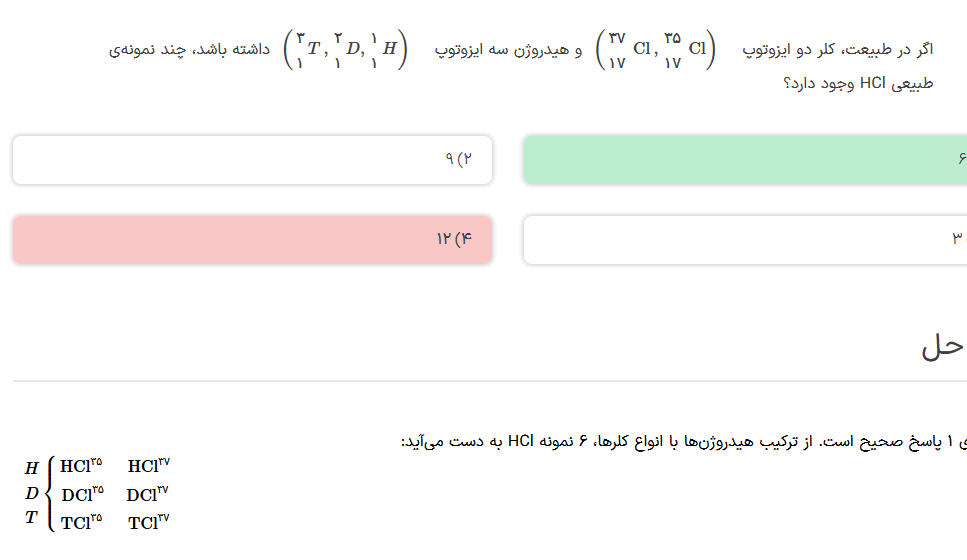Select the white answer option 3

pyautogui.click(x=744, y=240)
